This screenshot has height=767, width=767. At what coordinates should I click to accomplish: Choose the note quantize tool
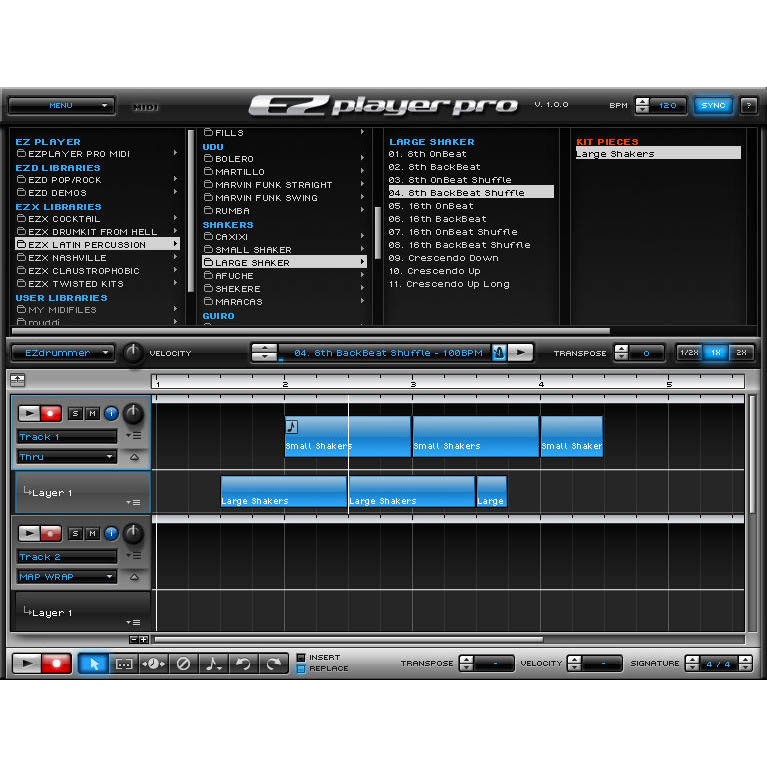[x=213, y=663]
